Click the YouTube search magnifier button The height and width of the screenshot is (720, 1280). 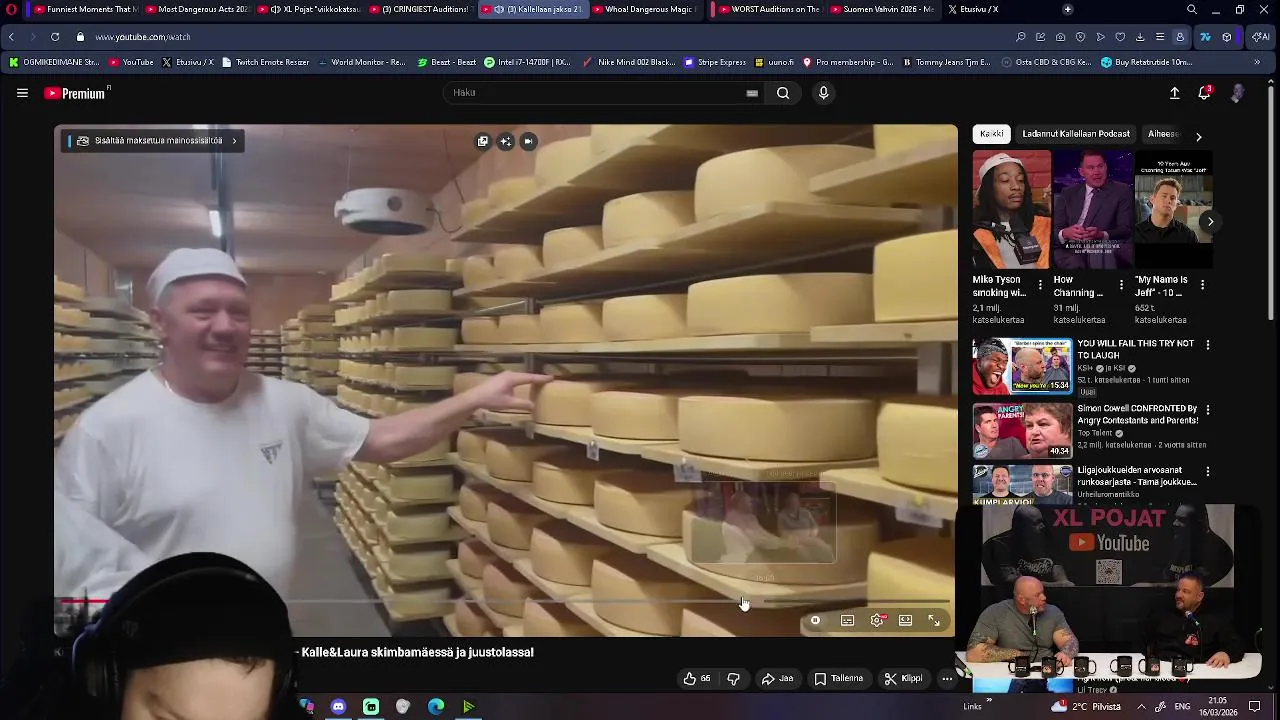(783, 93)
